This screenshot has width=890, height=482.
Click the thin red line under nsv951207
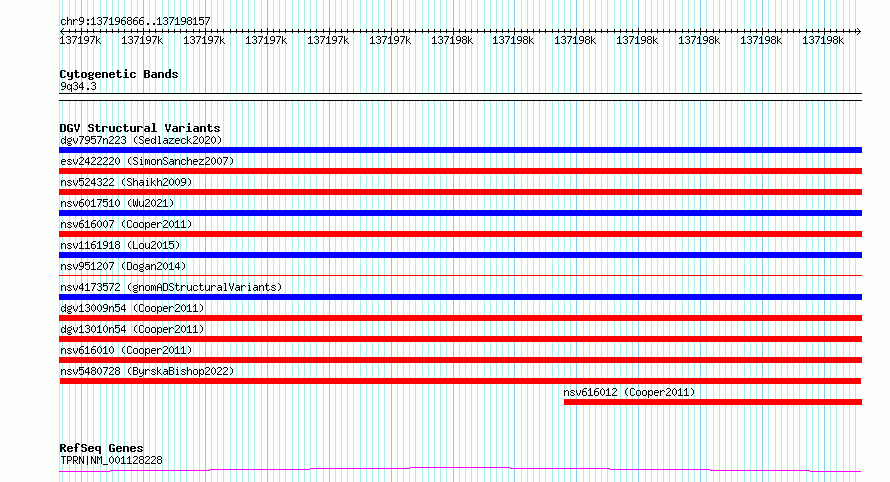(460, 276)
